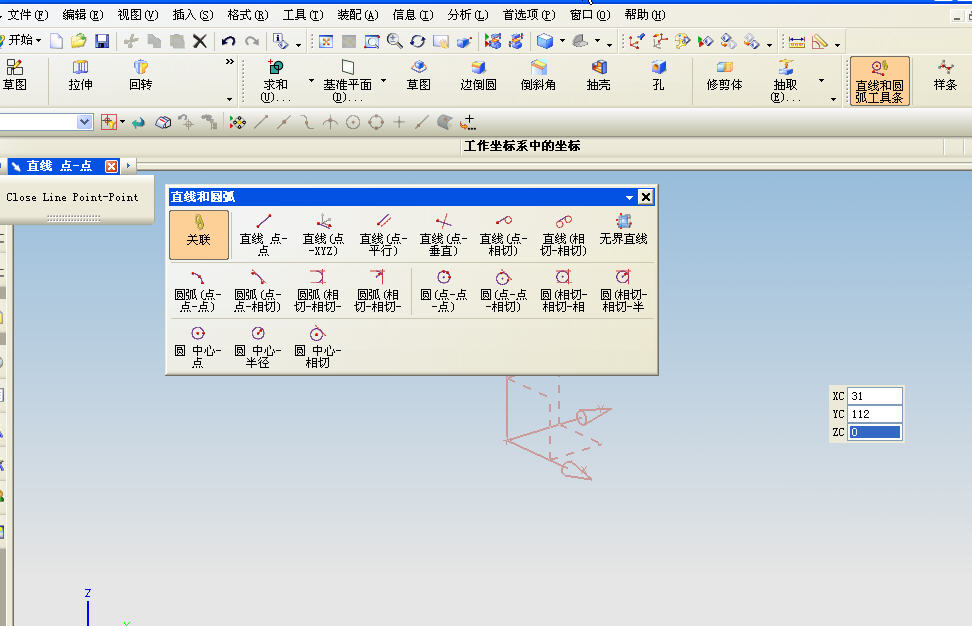The width and height of the screenshot is (972, 626).
Task: Select 无界直线 unbounded line option
Action: (624, 229)
